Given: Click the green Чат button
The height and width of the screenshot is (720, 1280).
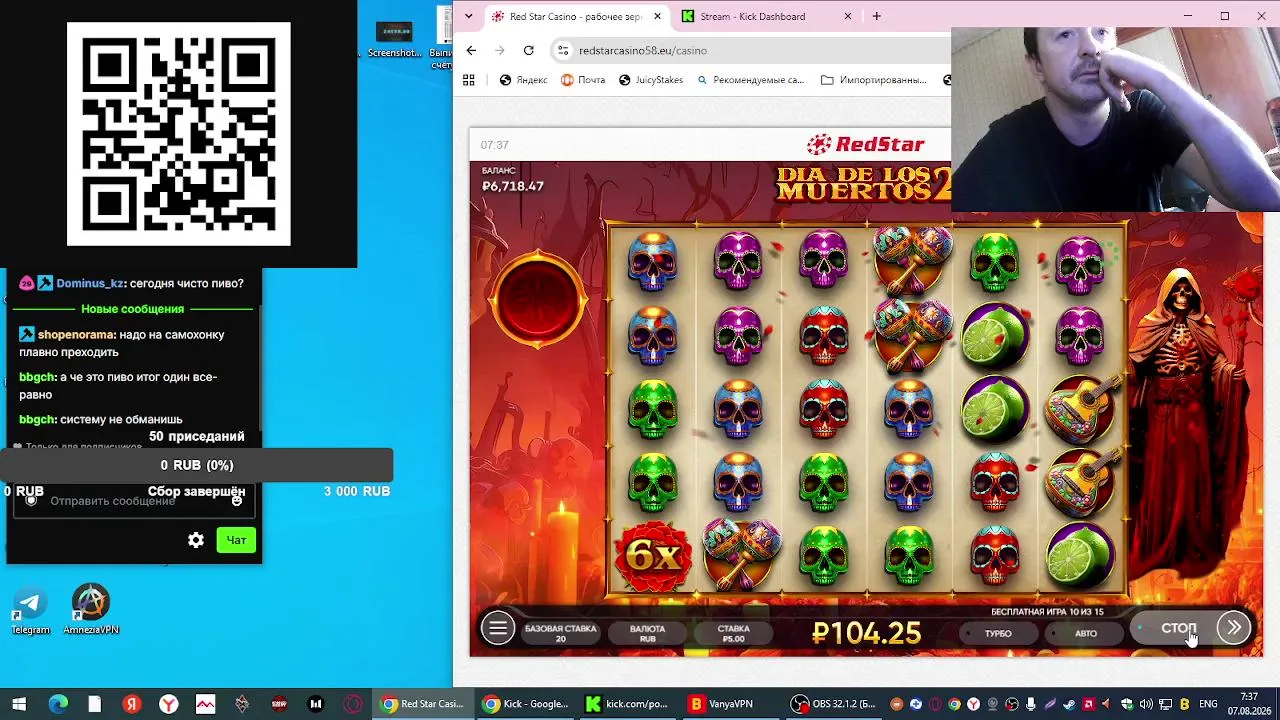Looking at the screenshot, I should pyautogui.click(x=236, y=540).
